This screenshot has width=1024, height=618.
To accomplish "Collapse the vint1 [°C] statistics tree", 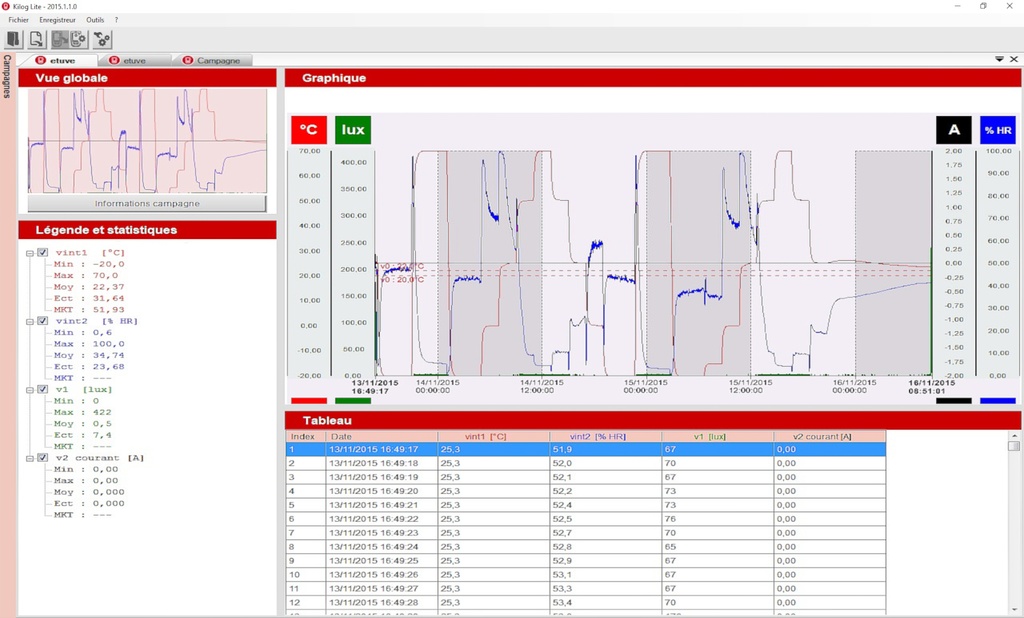I will (30, 253).
